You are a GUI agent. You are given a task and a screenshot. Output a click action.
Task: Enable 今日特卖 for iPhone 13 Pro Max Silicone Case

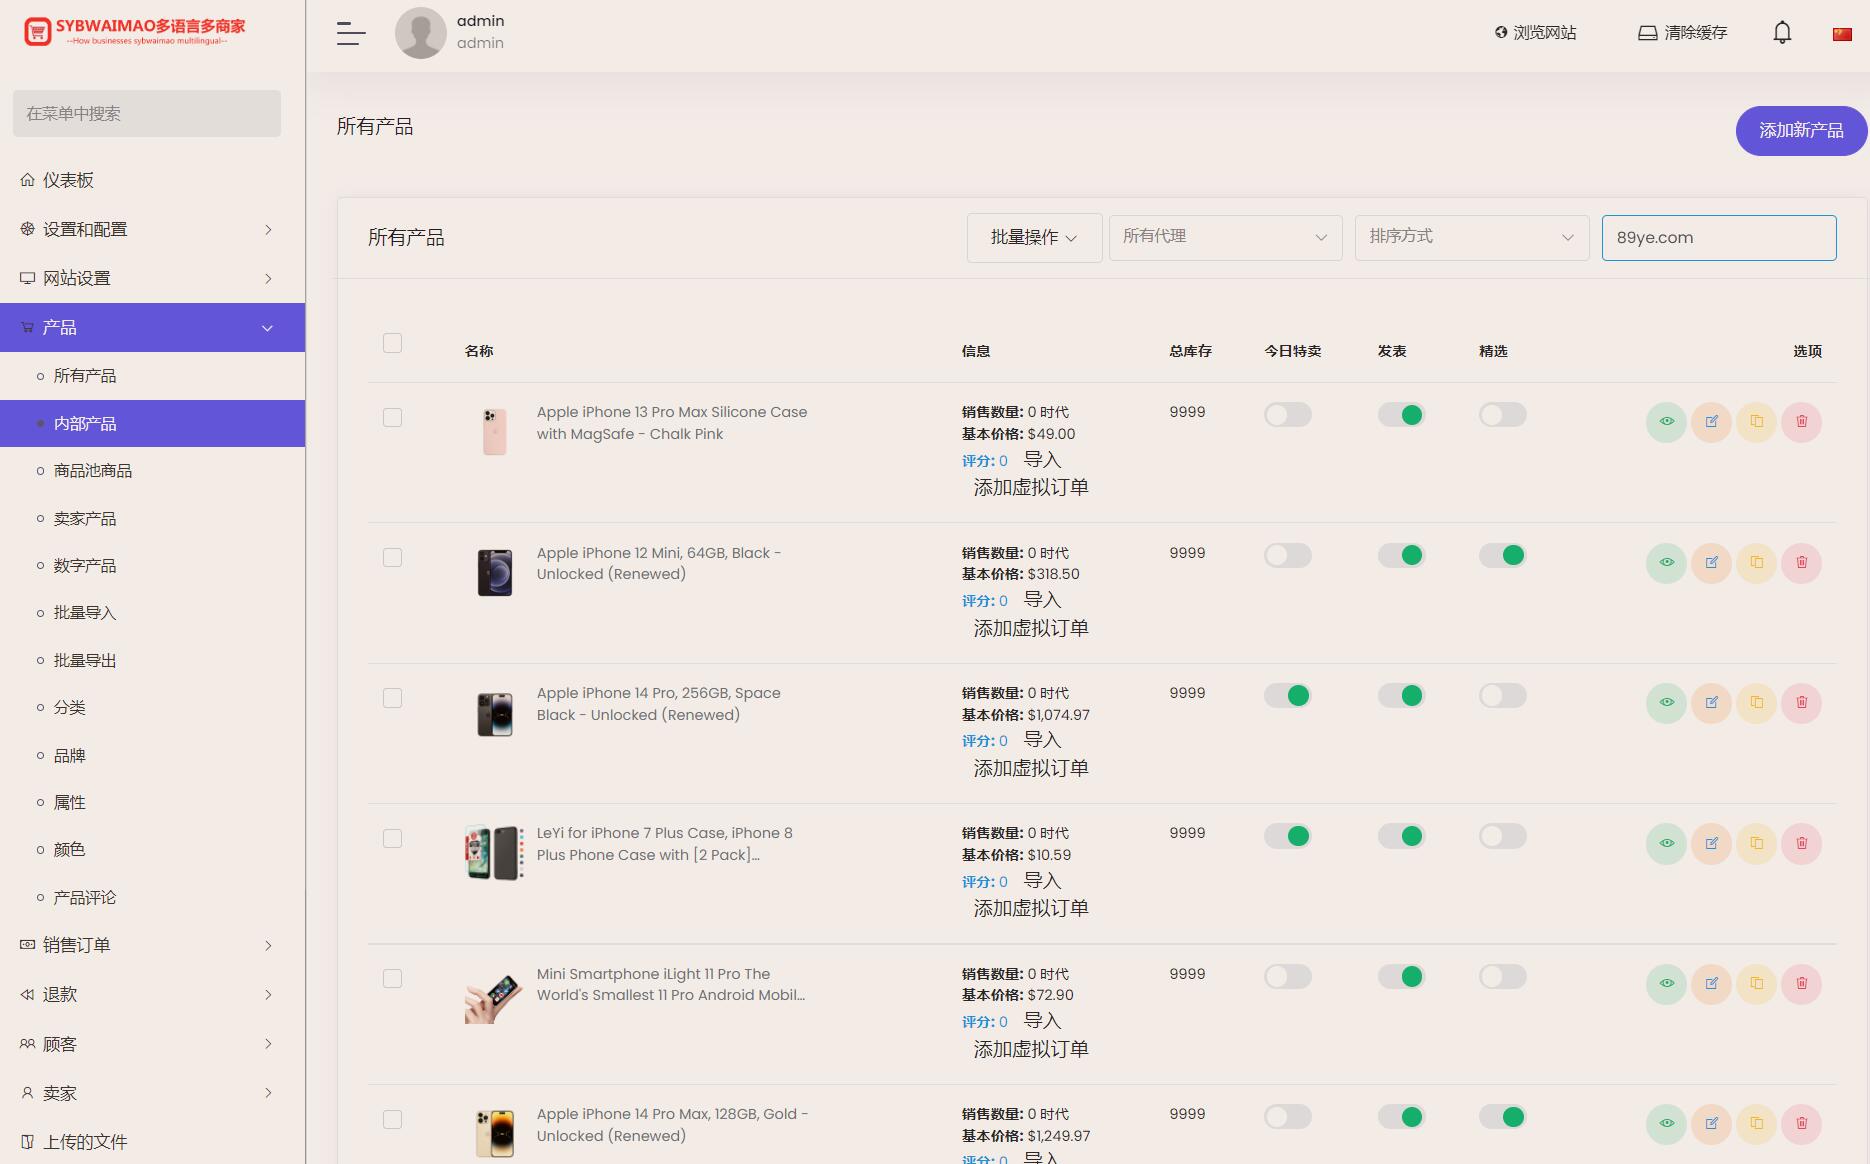[x=1288, y=415]
